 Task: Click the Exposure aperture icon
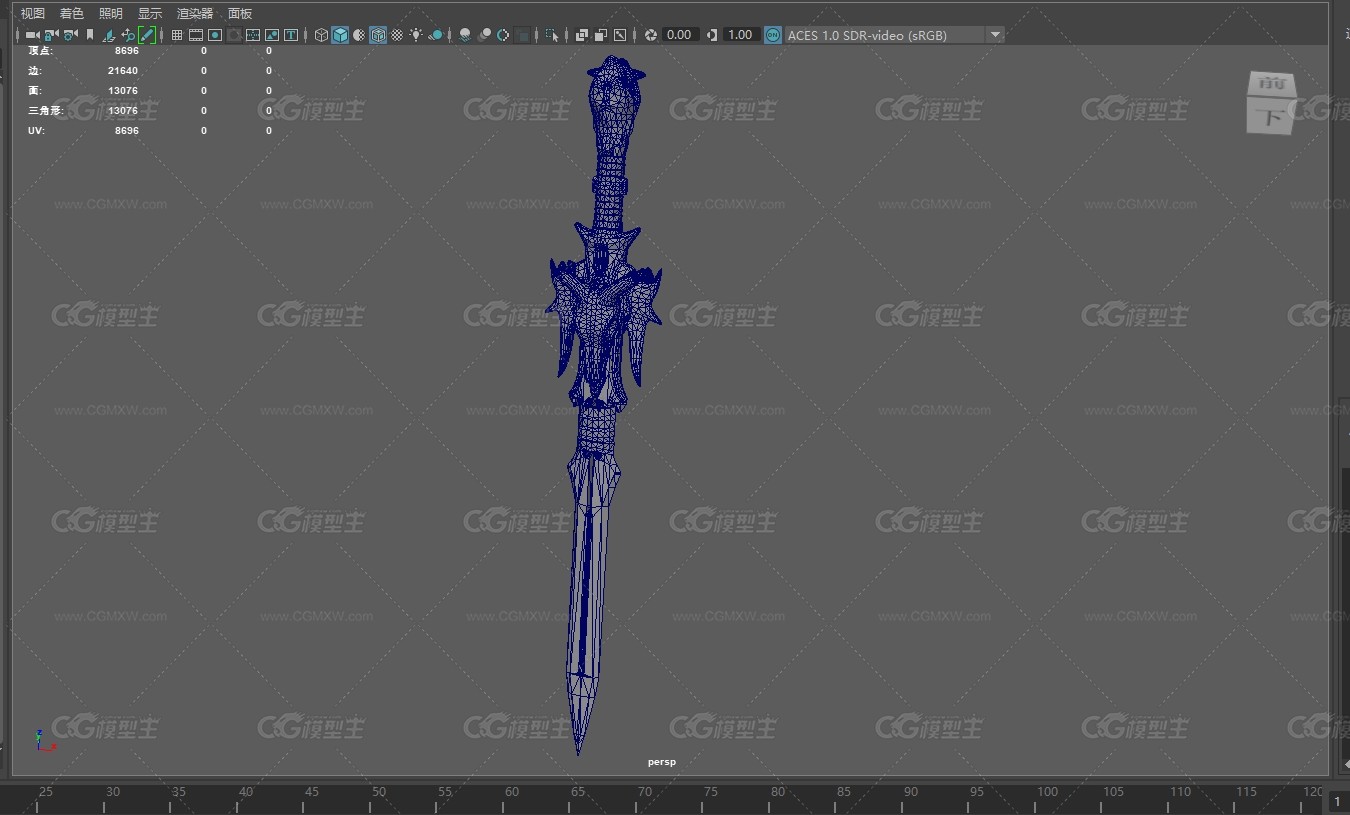(651, 35)
